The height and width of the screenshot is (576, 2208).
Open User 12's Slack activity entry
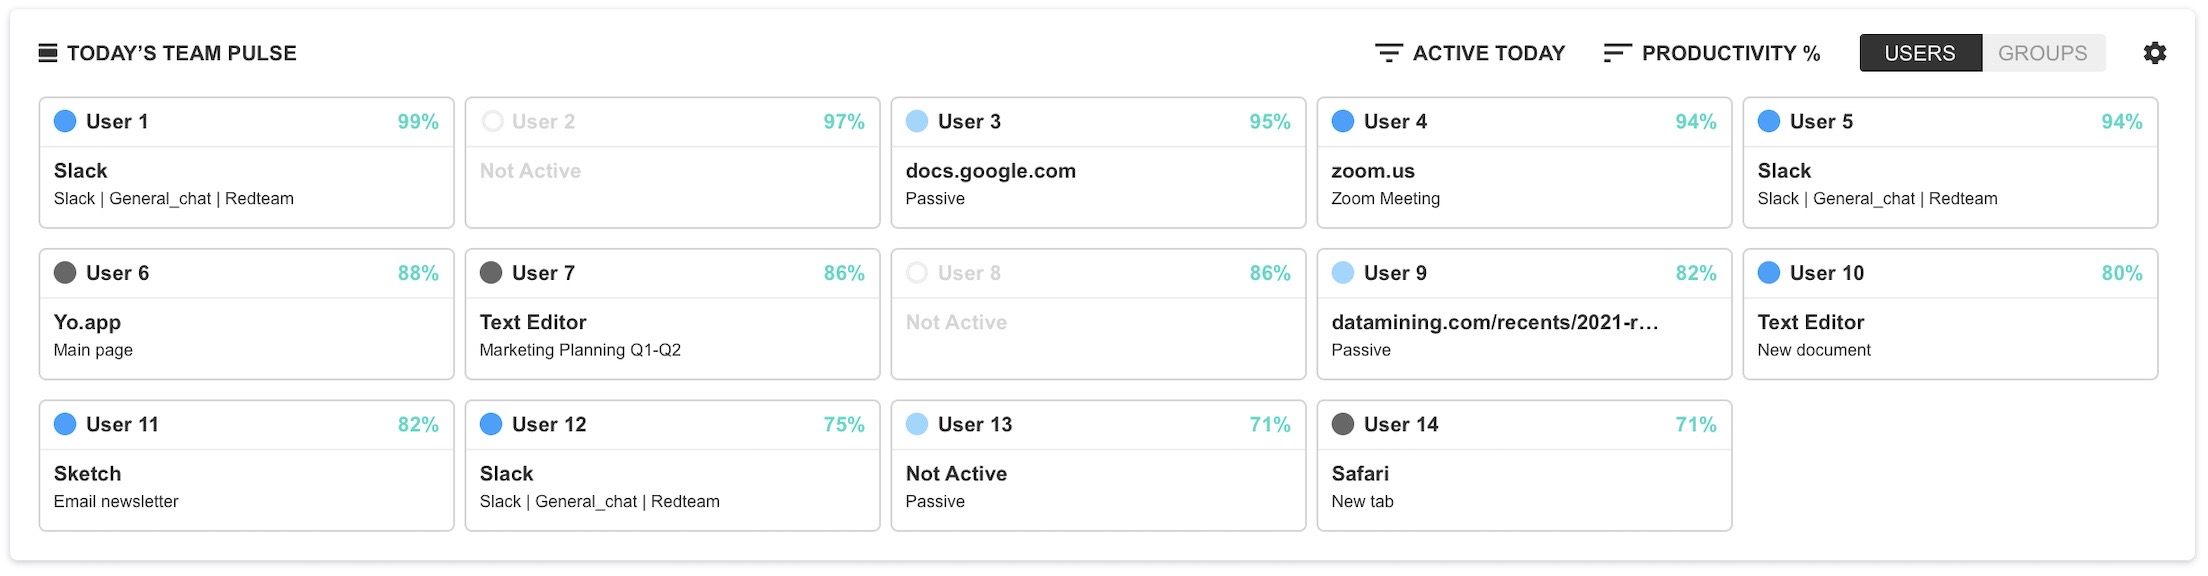click(x=672, y=487)
